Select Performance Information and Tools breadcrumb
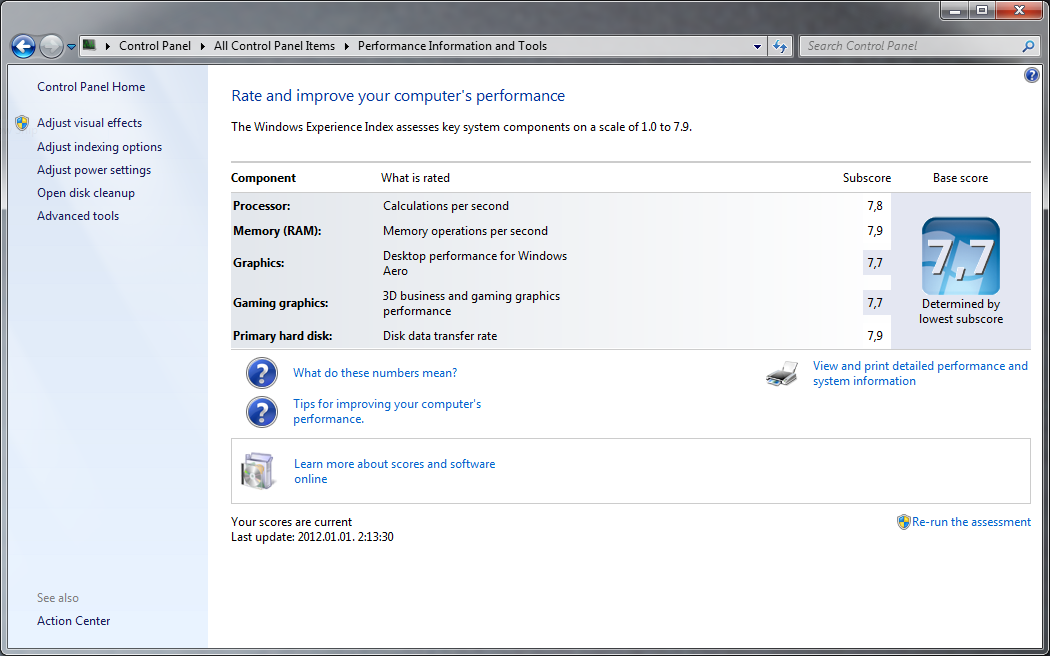 pos(453,46)
